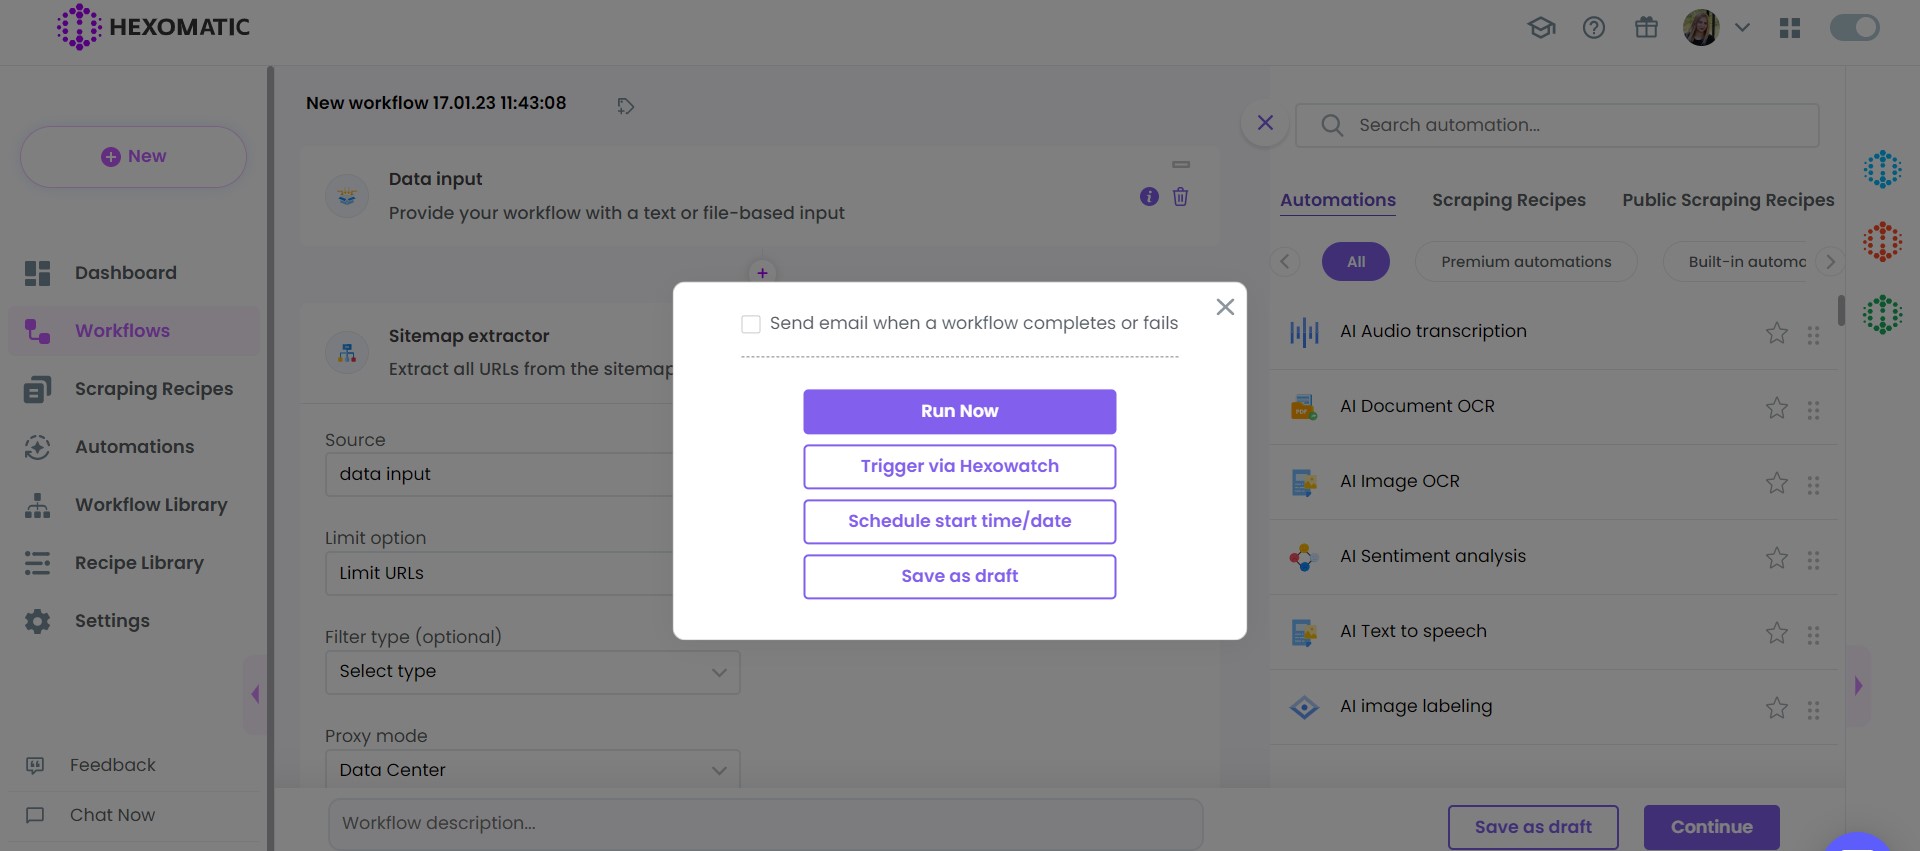Open the Proxy mode Data Center dropdown
This screenshot has width=1920, height=851.
click(x=532, y=770)
